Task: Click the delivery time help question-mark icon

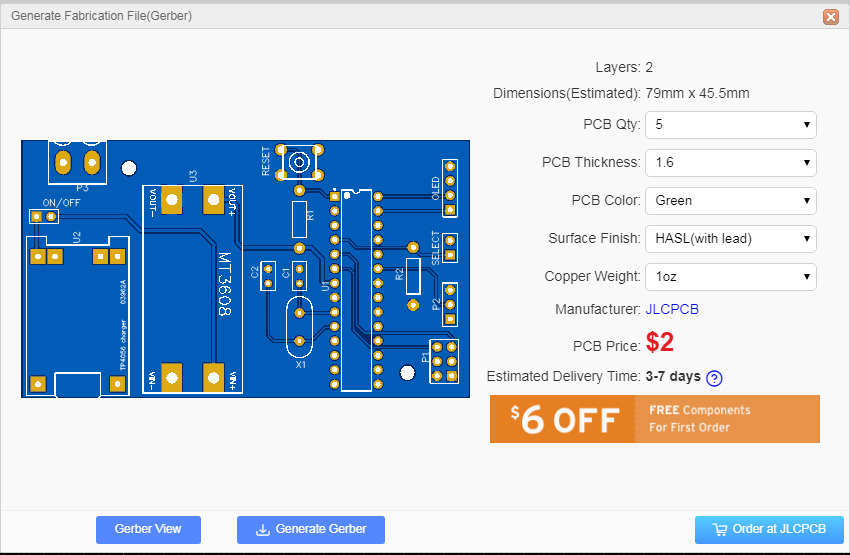Action: pos(714,378)
